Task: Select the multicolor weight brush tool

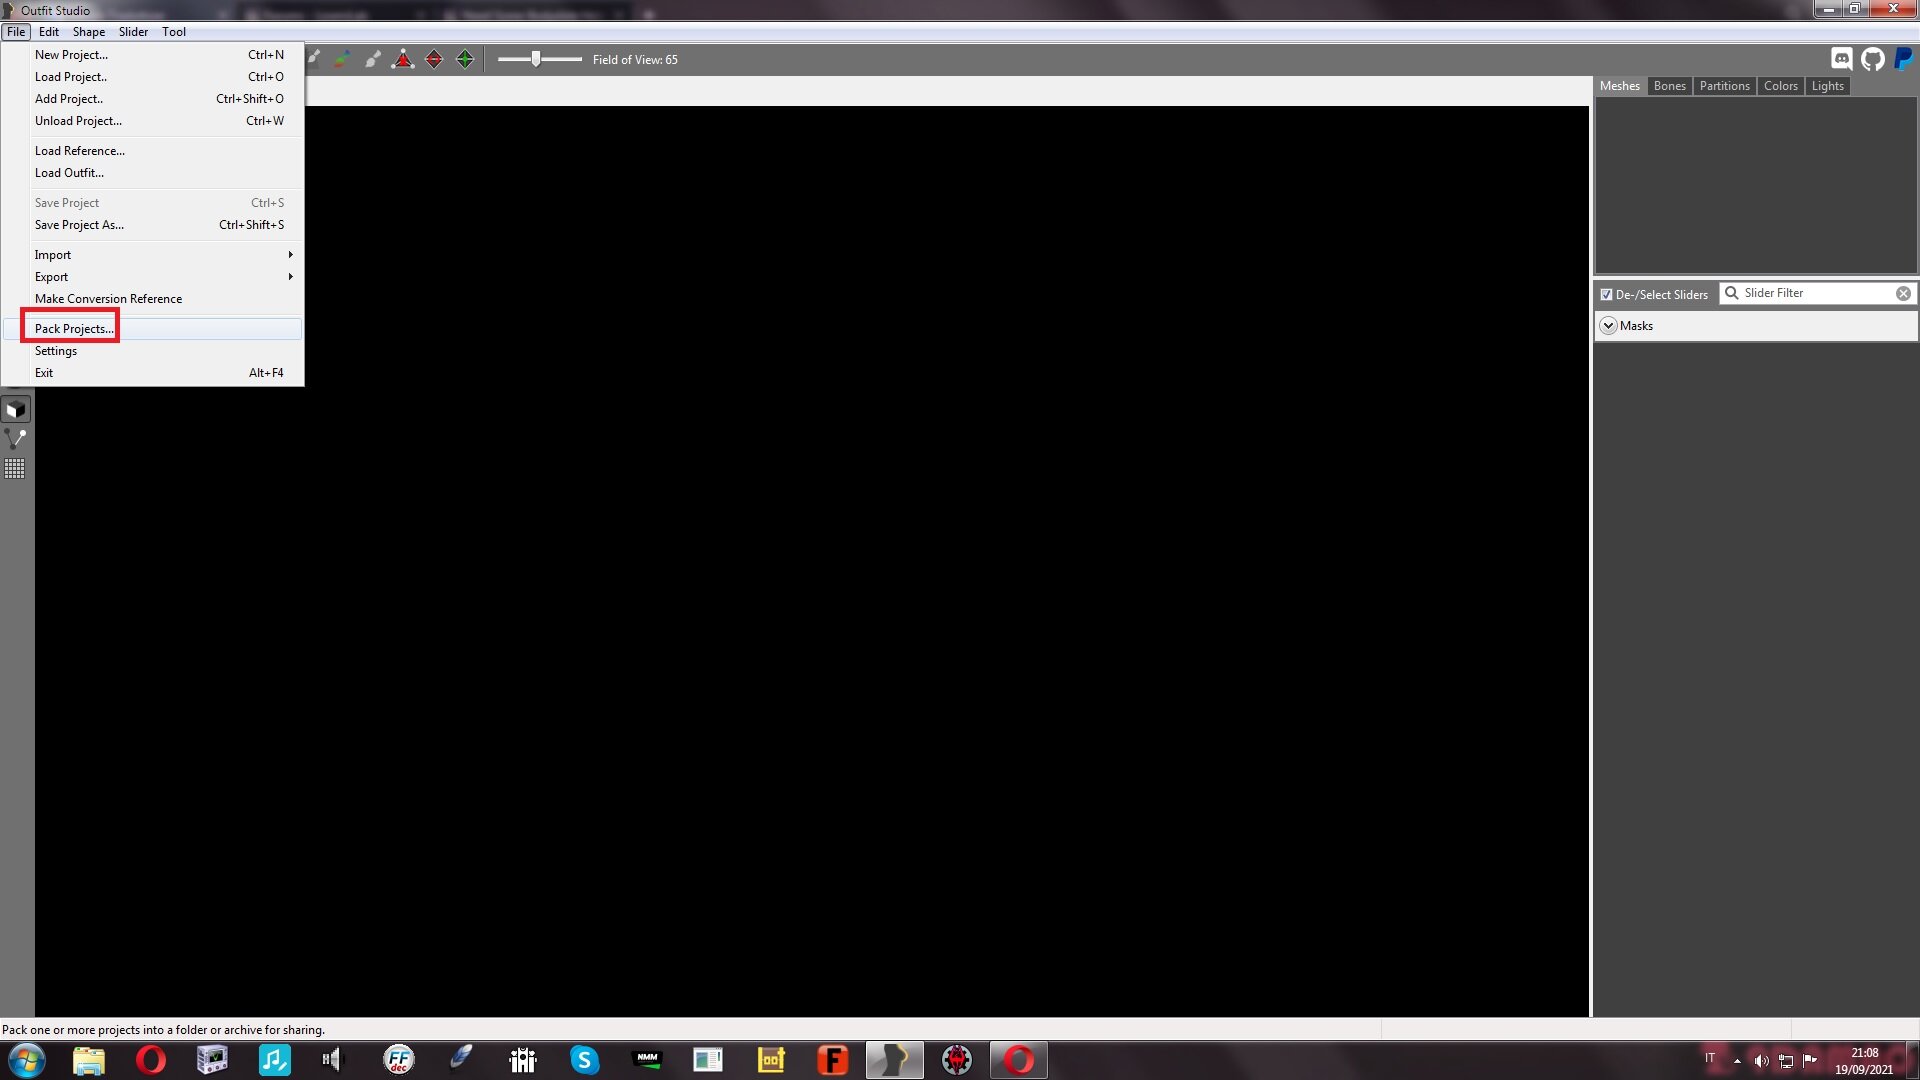Action: [x=342, y=60]
